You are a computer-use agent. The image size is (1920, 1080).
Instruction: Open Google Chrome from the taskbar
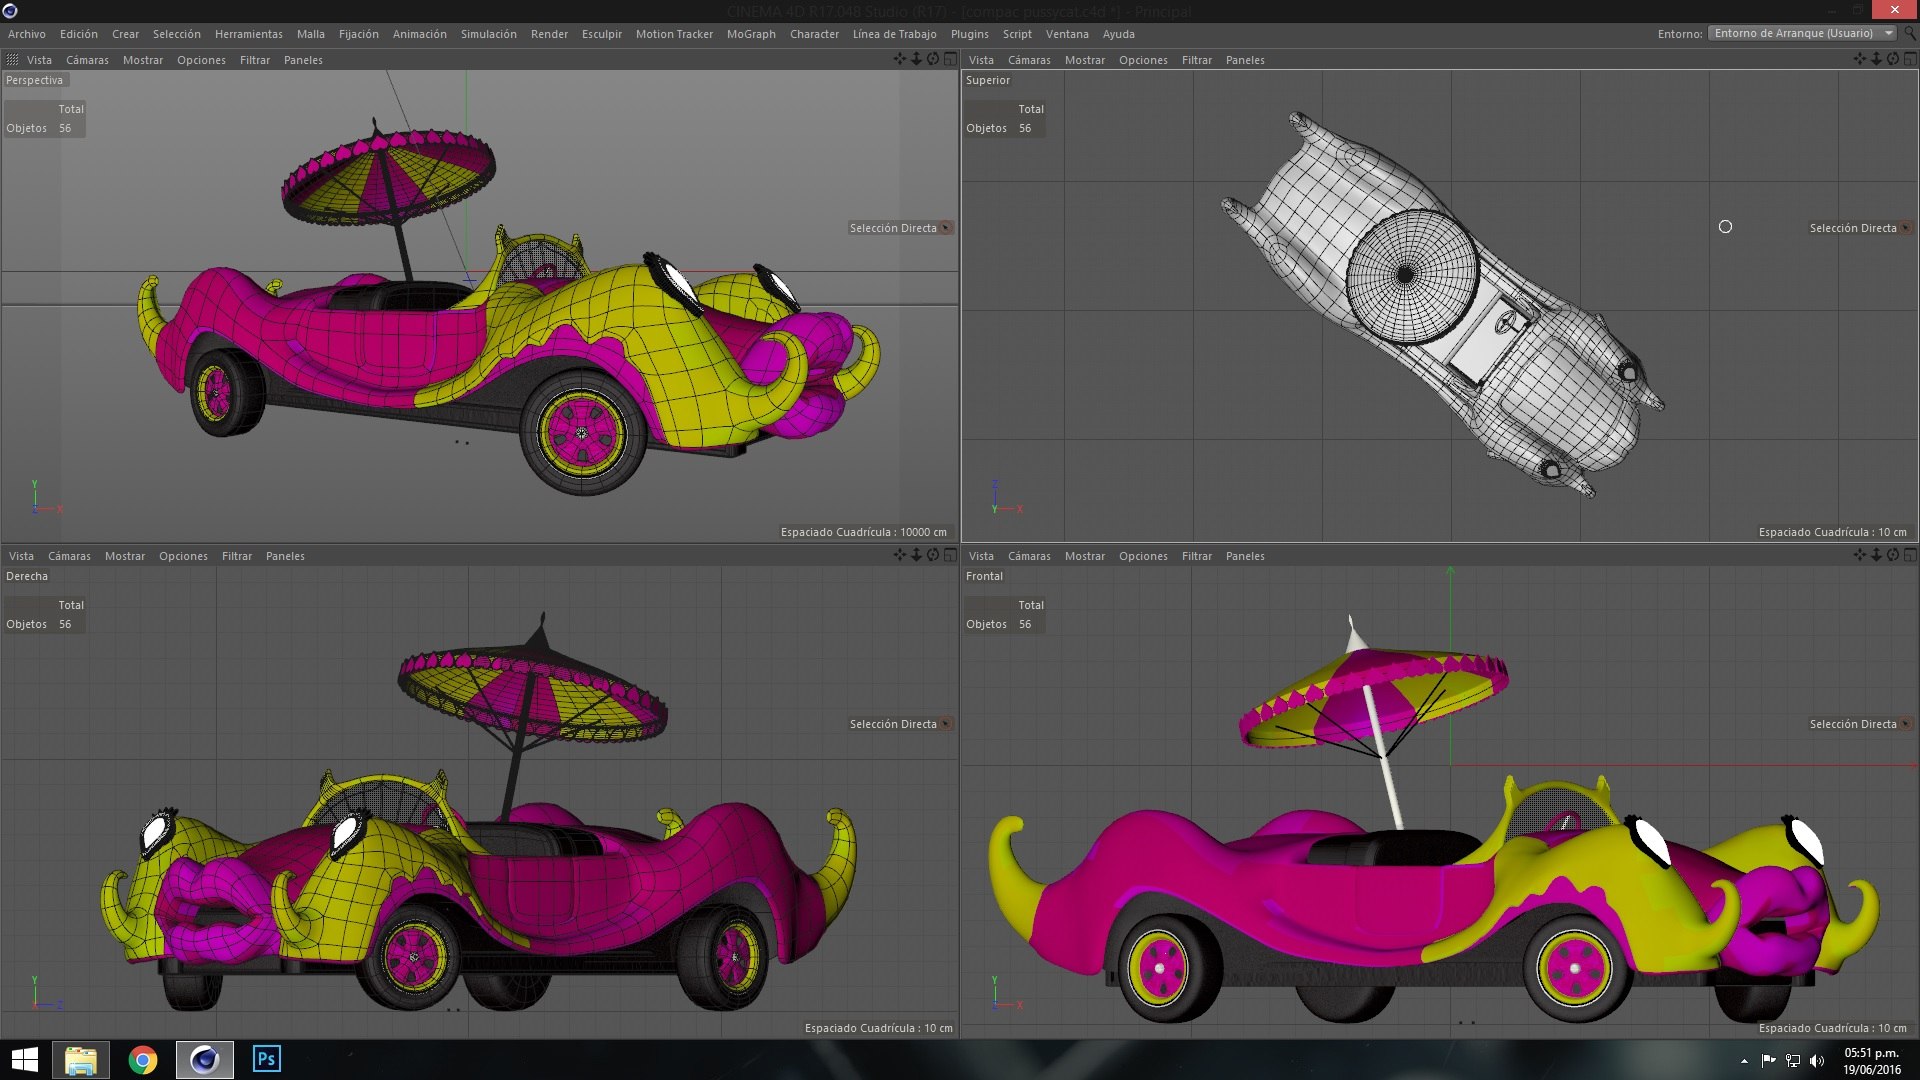coord(143,1060)
